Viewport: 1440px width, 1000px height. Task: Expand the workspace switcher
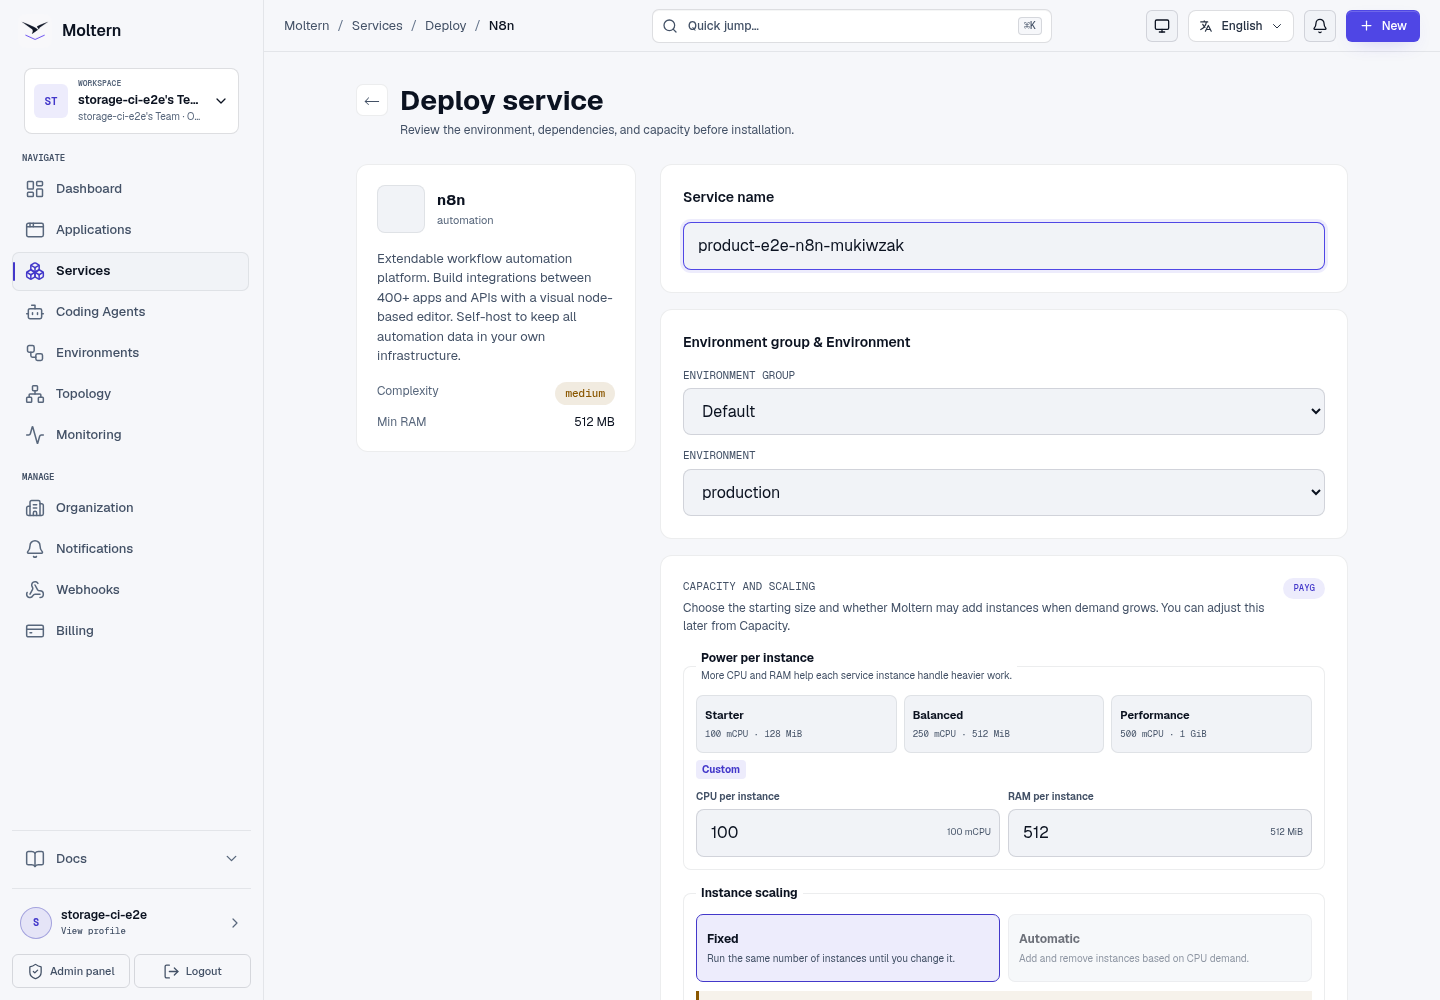pos(131,101)
